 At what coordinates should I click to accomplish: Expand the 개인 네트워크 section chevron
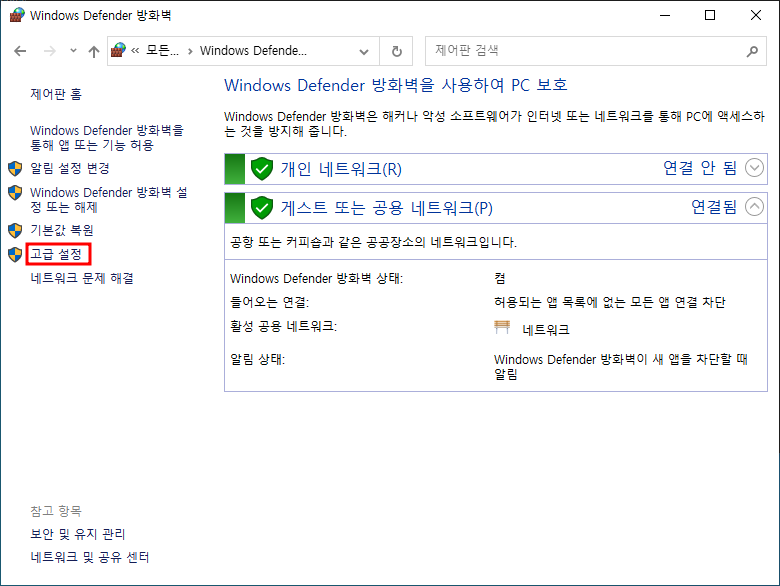pos(754,168)
